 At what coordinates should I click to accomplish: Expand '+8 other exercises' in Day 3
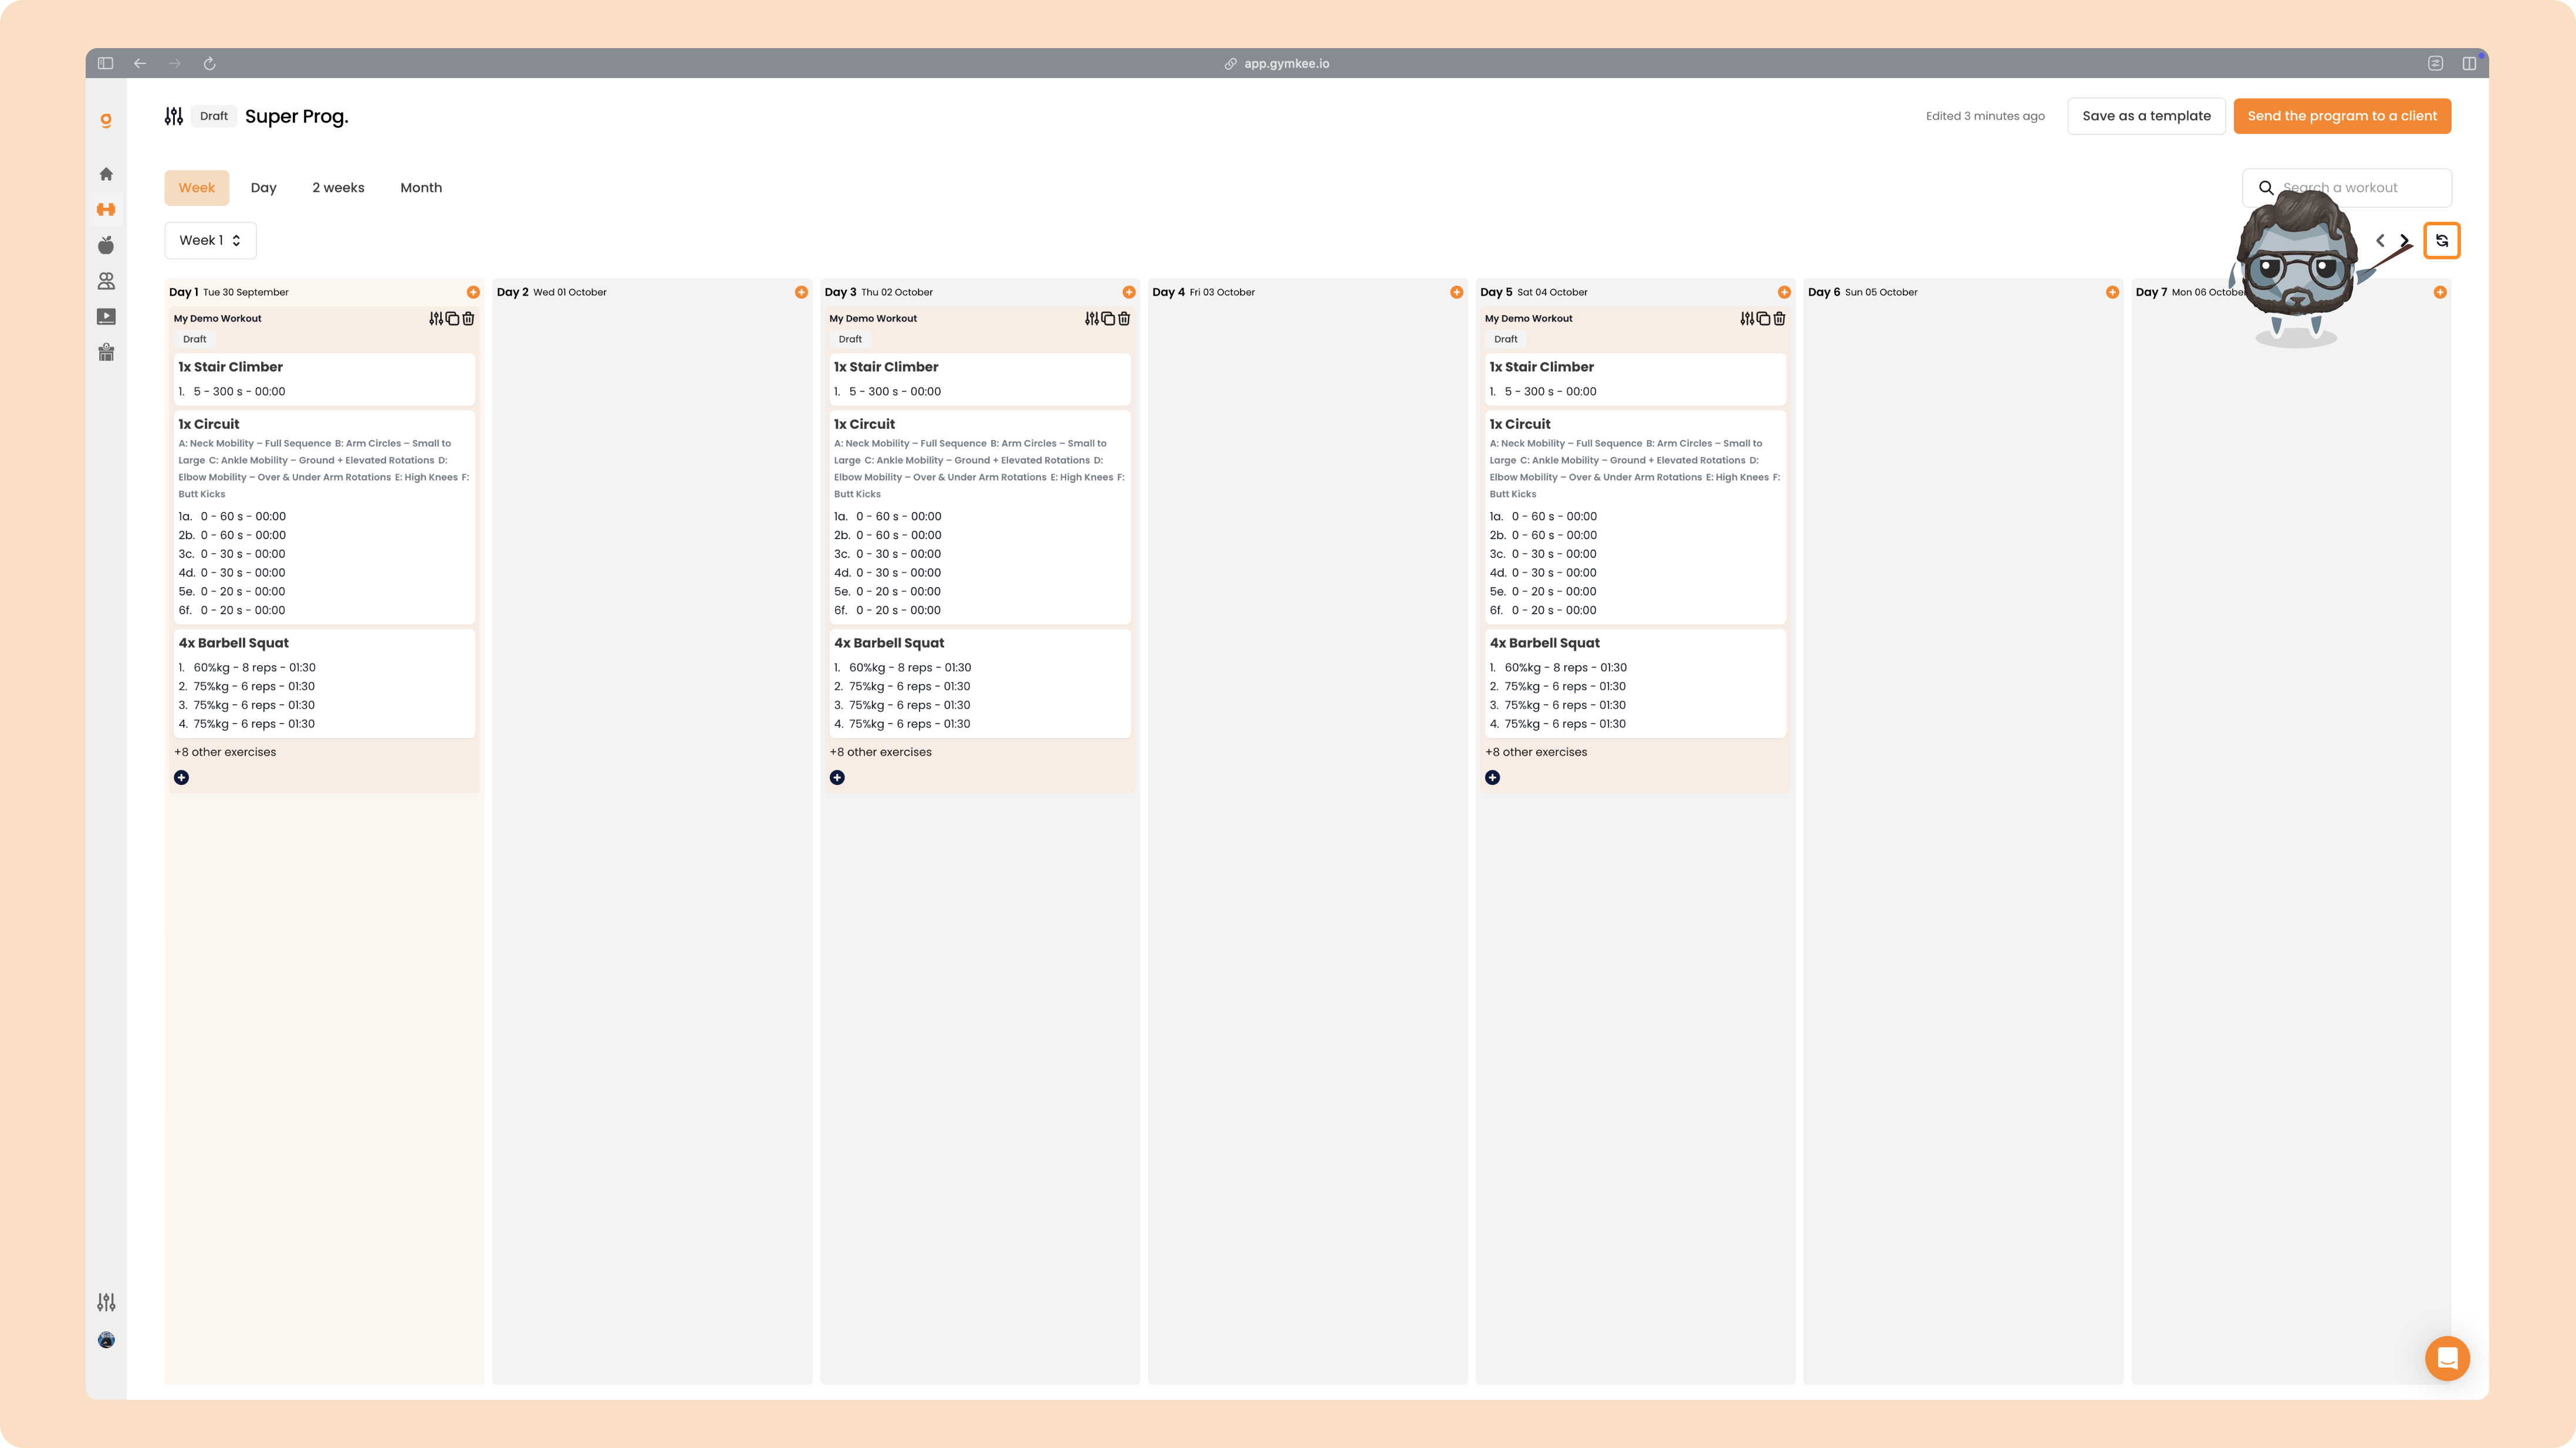880,752
